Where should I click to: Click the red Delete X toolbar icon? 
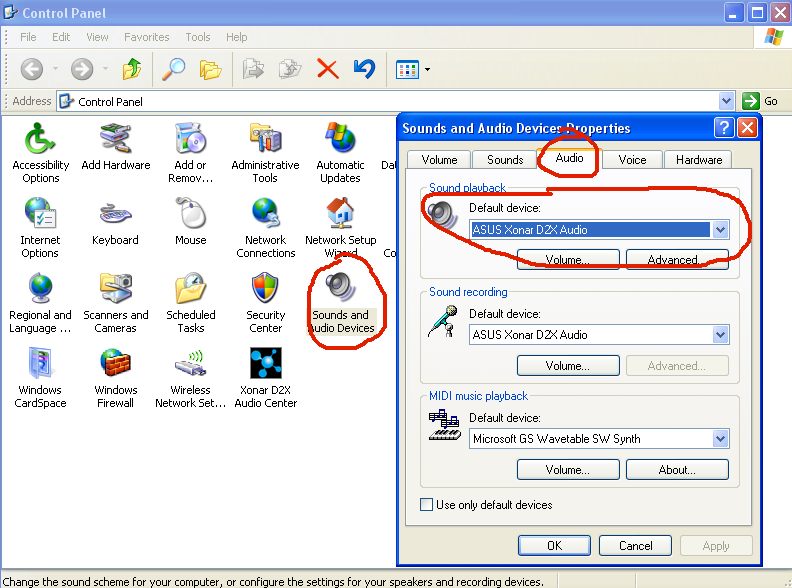pyautogui.click(x=327, y=69)
